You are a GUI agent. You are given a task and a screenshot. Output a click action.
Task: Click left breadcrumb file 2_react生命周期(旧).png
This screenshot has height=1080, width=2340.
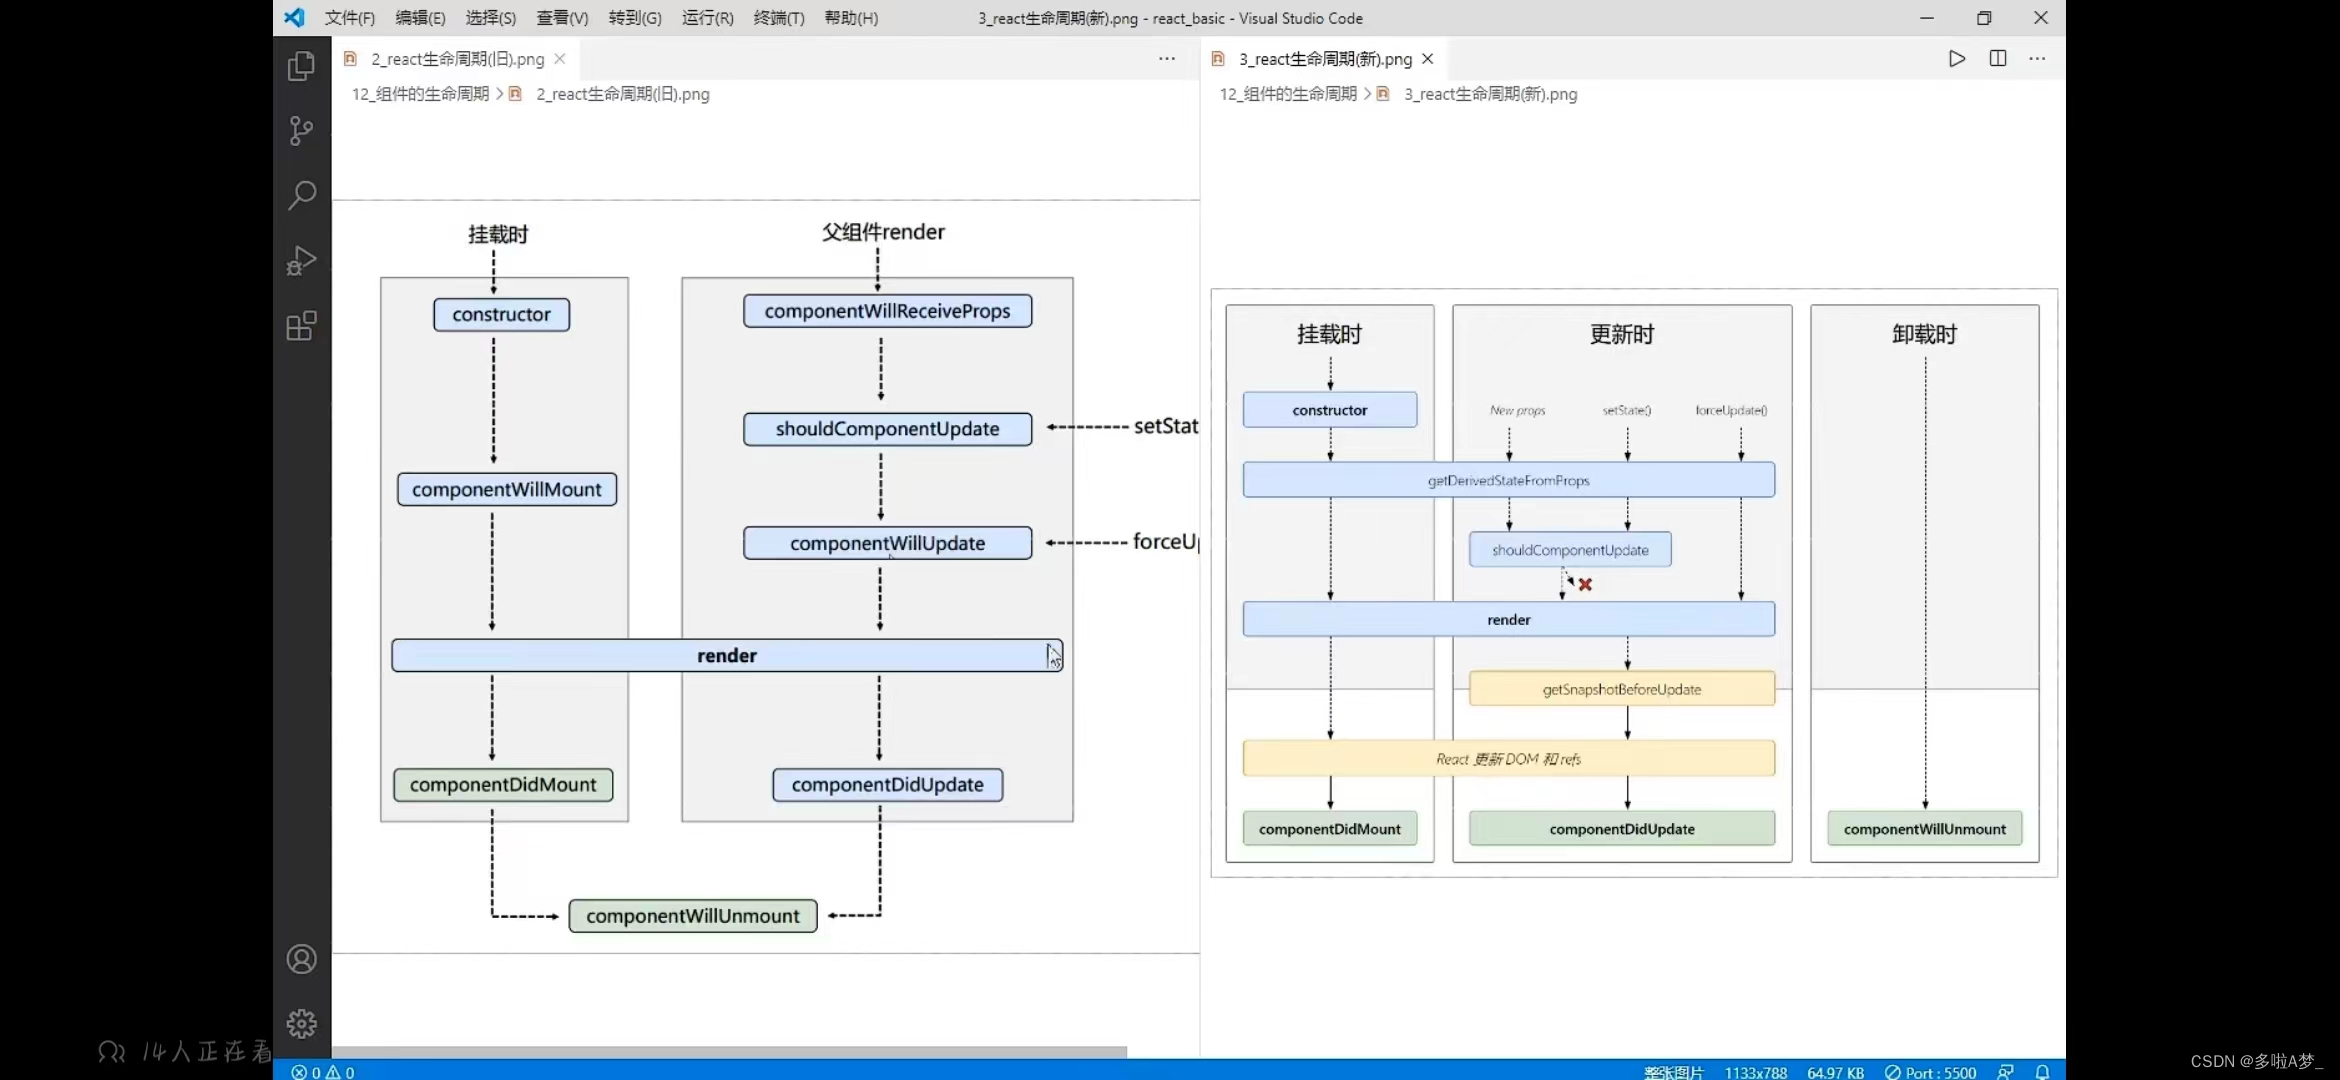click(x=623, y=94)
